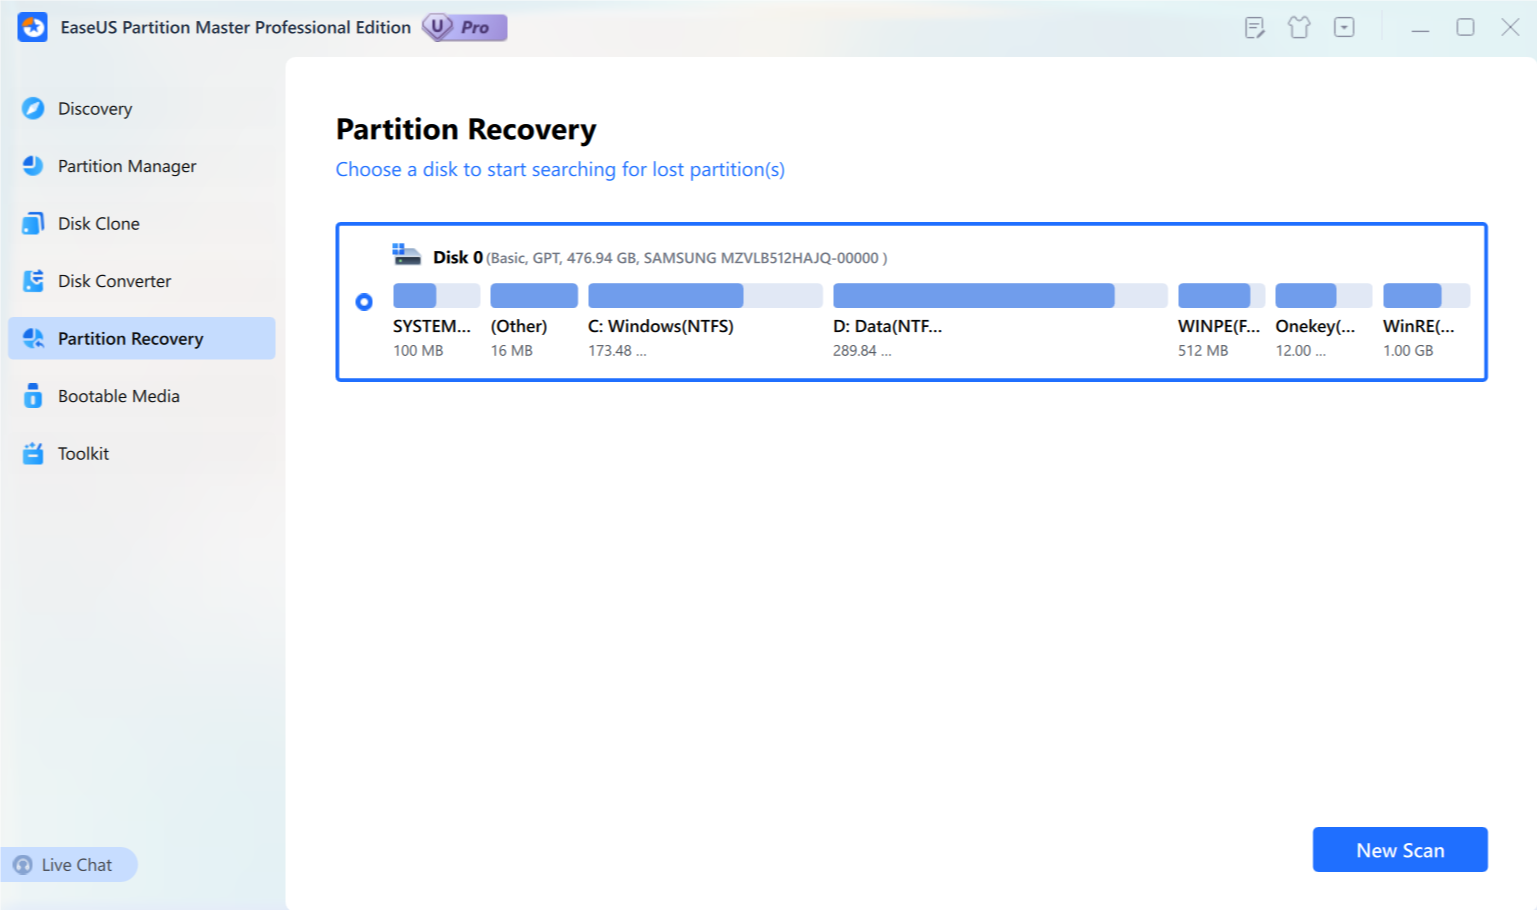Click the C: Windows partition usage bar
Image resolution: width=1537 pixels, height=910 pixels.
705,295
